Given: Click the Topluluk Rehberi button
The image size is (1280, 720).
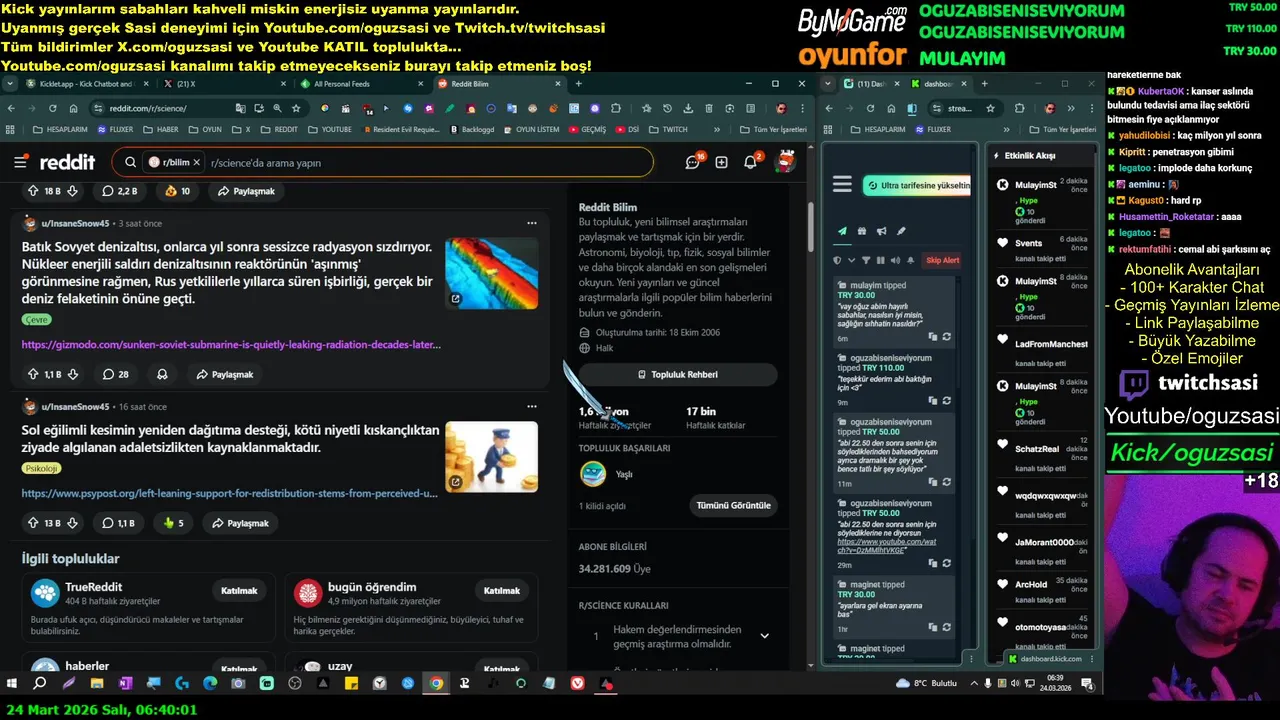Looking at the screenshot, I should 678,374.
